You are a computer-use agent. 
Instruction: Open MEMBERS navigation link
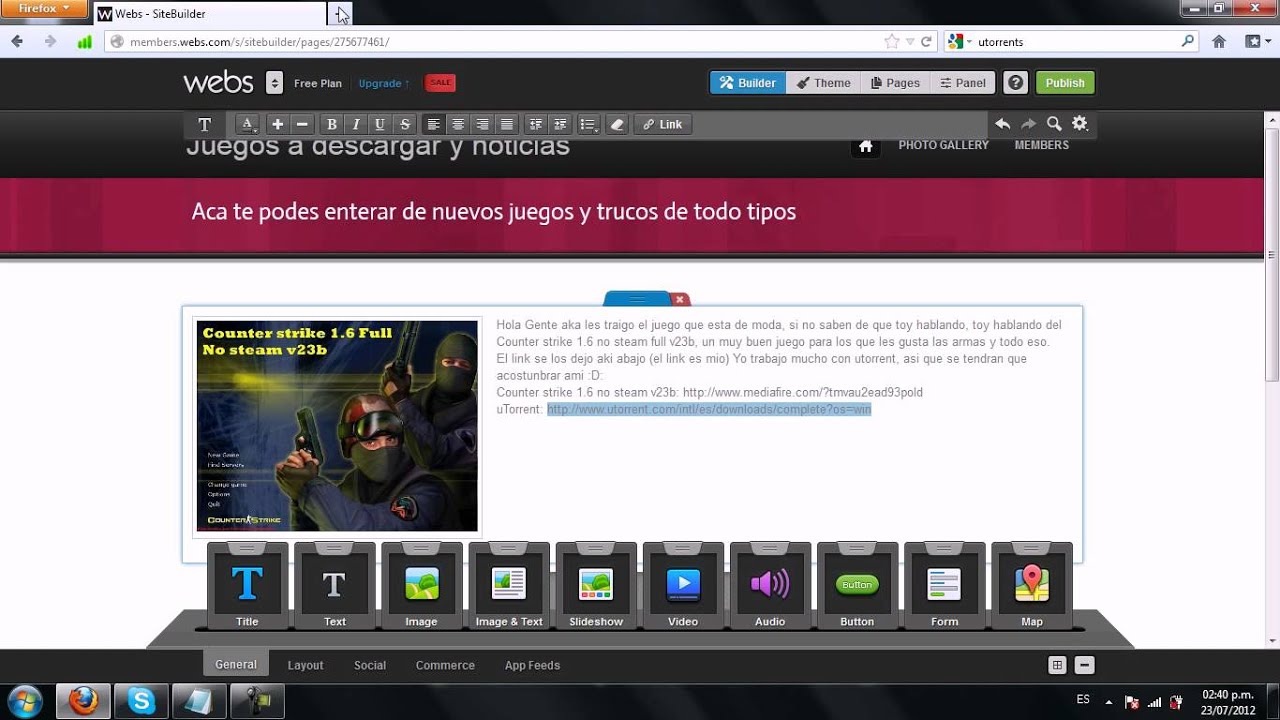coord(1041,145)
